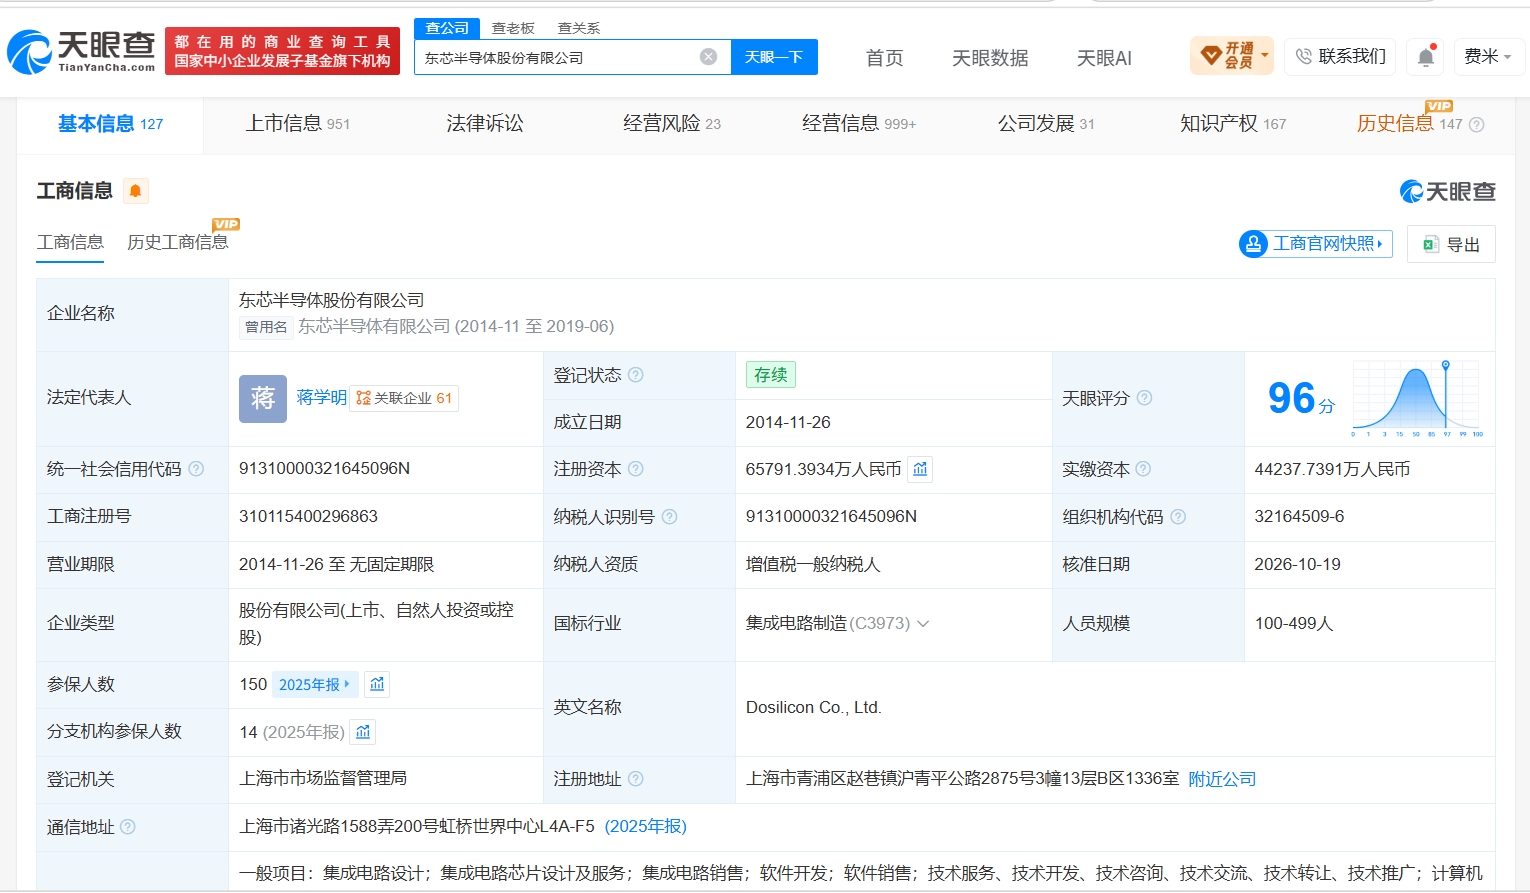Open 蒋学明 profile link
This screenshot has height=893, width=1530.
322,398
